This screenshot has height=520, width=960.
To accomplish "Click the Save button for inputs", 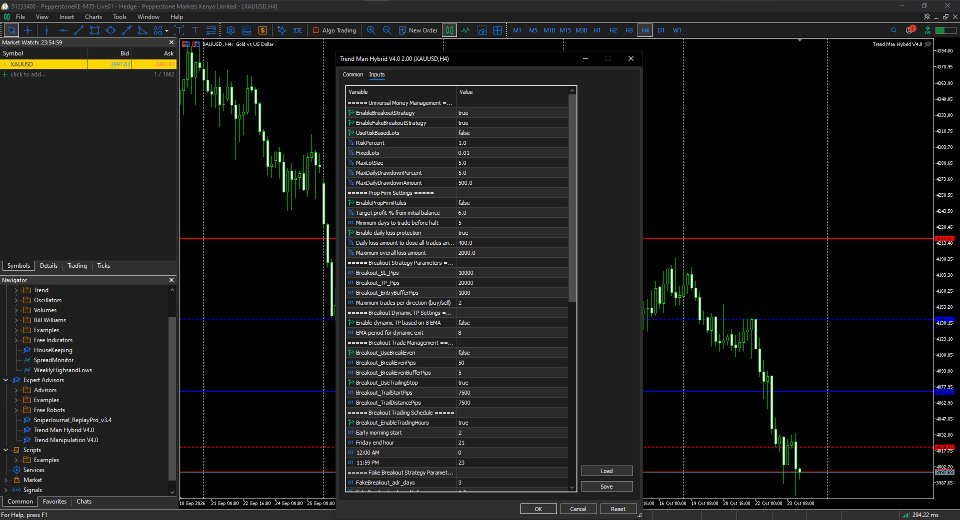I will click(x=607, y=486).
